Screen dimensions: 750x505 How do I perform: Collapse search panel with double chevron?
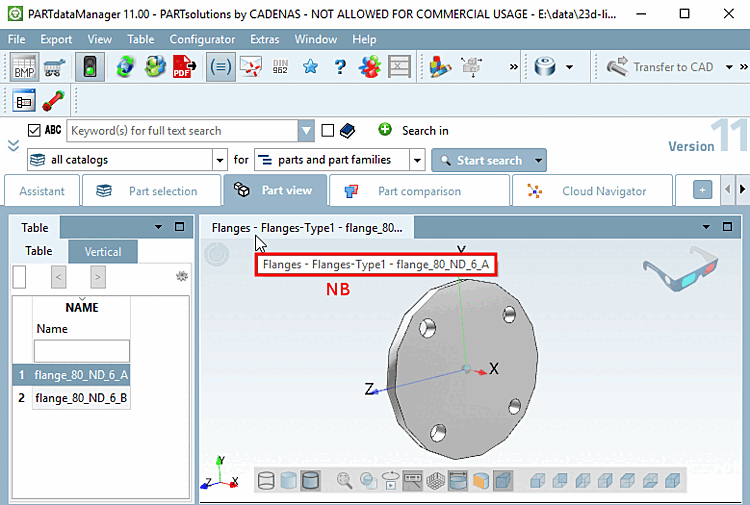tap(13, 146)
